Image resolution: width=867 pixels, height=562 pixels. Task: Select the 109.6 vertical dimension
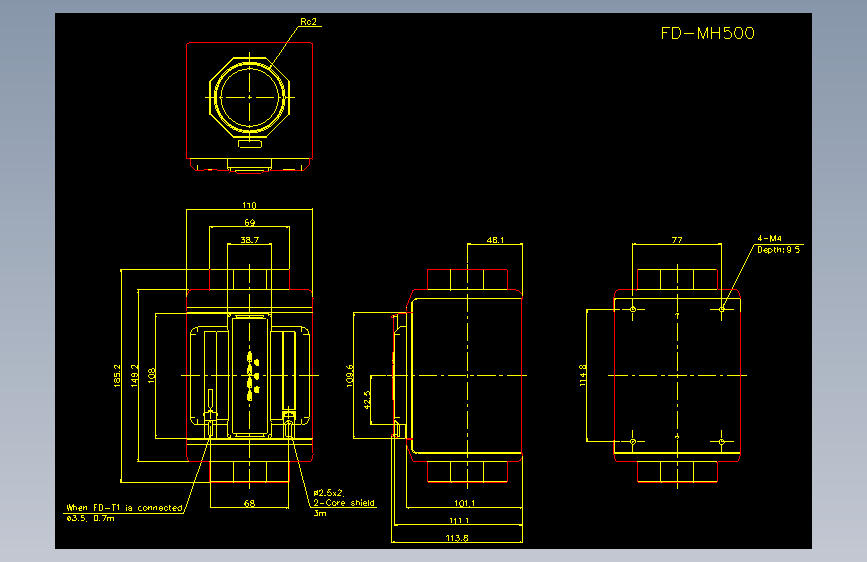349,376
